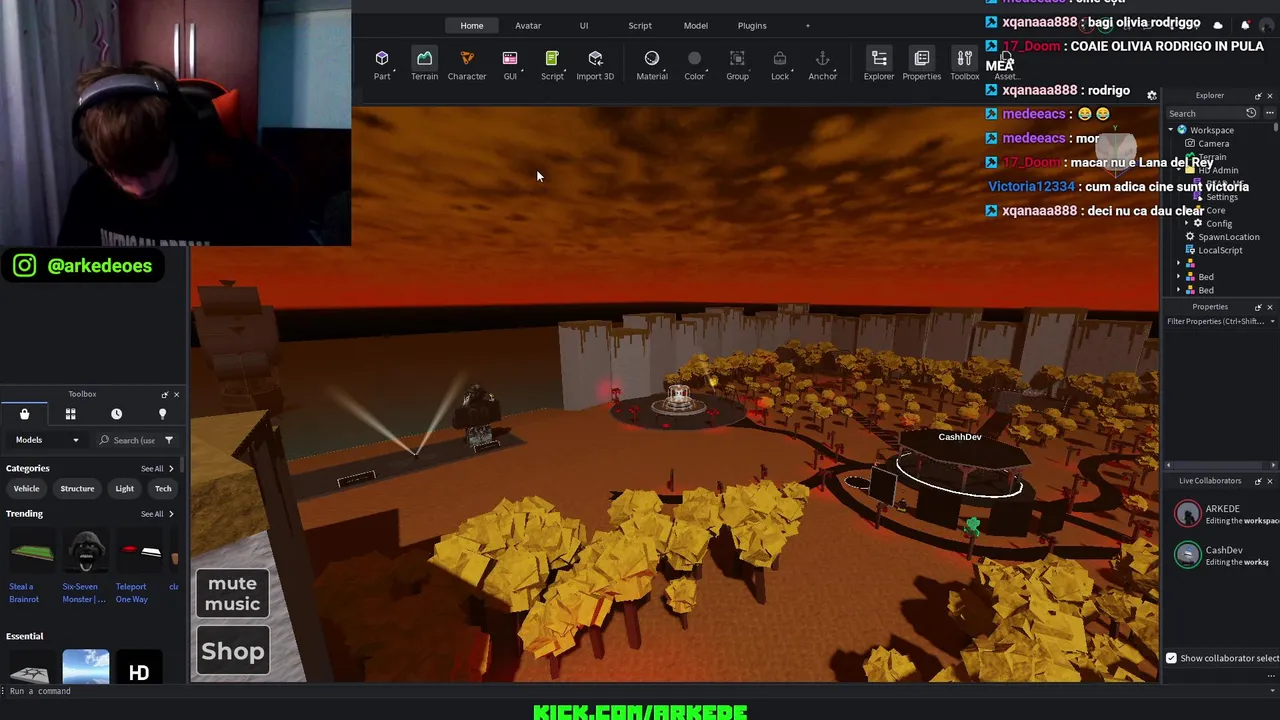
Task: Open the Filter Properties dropdown arrow
Action: [1272, 322]
